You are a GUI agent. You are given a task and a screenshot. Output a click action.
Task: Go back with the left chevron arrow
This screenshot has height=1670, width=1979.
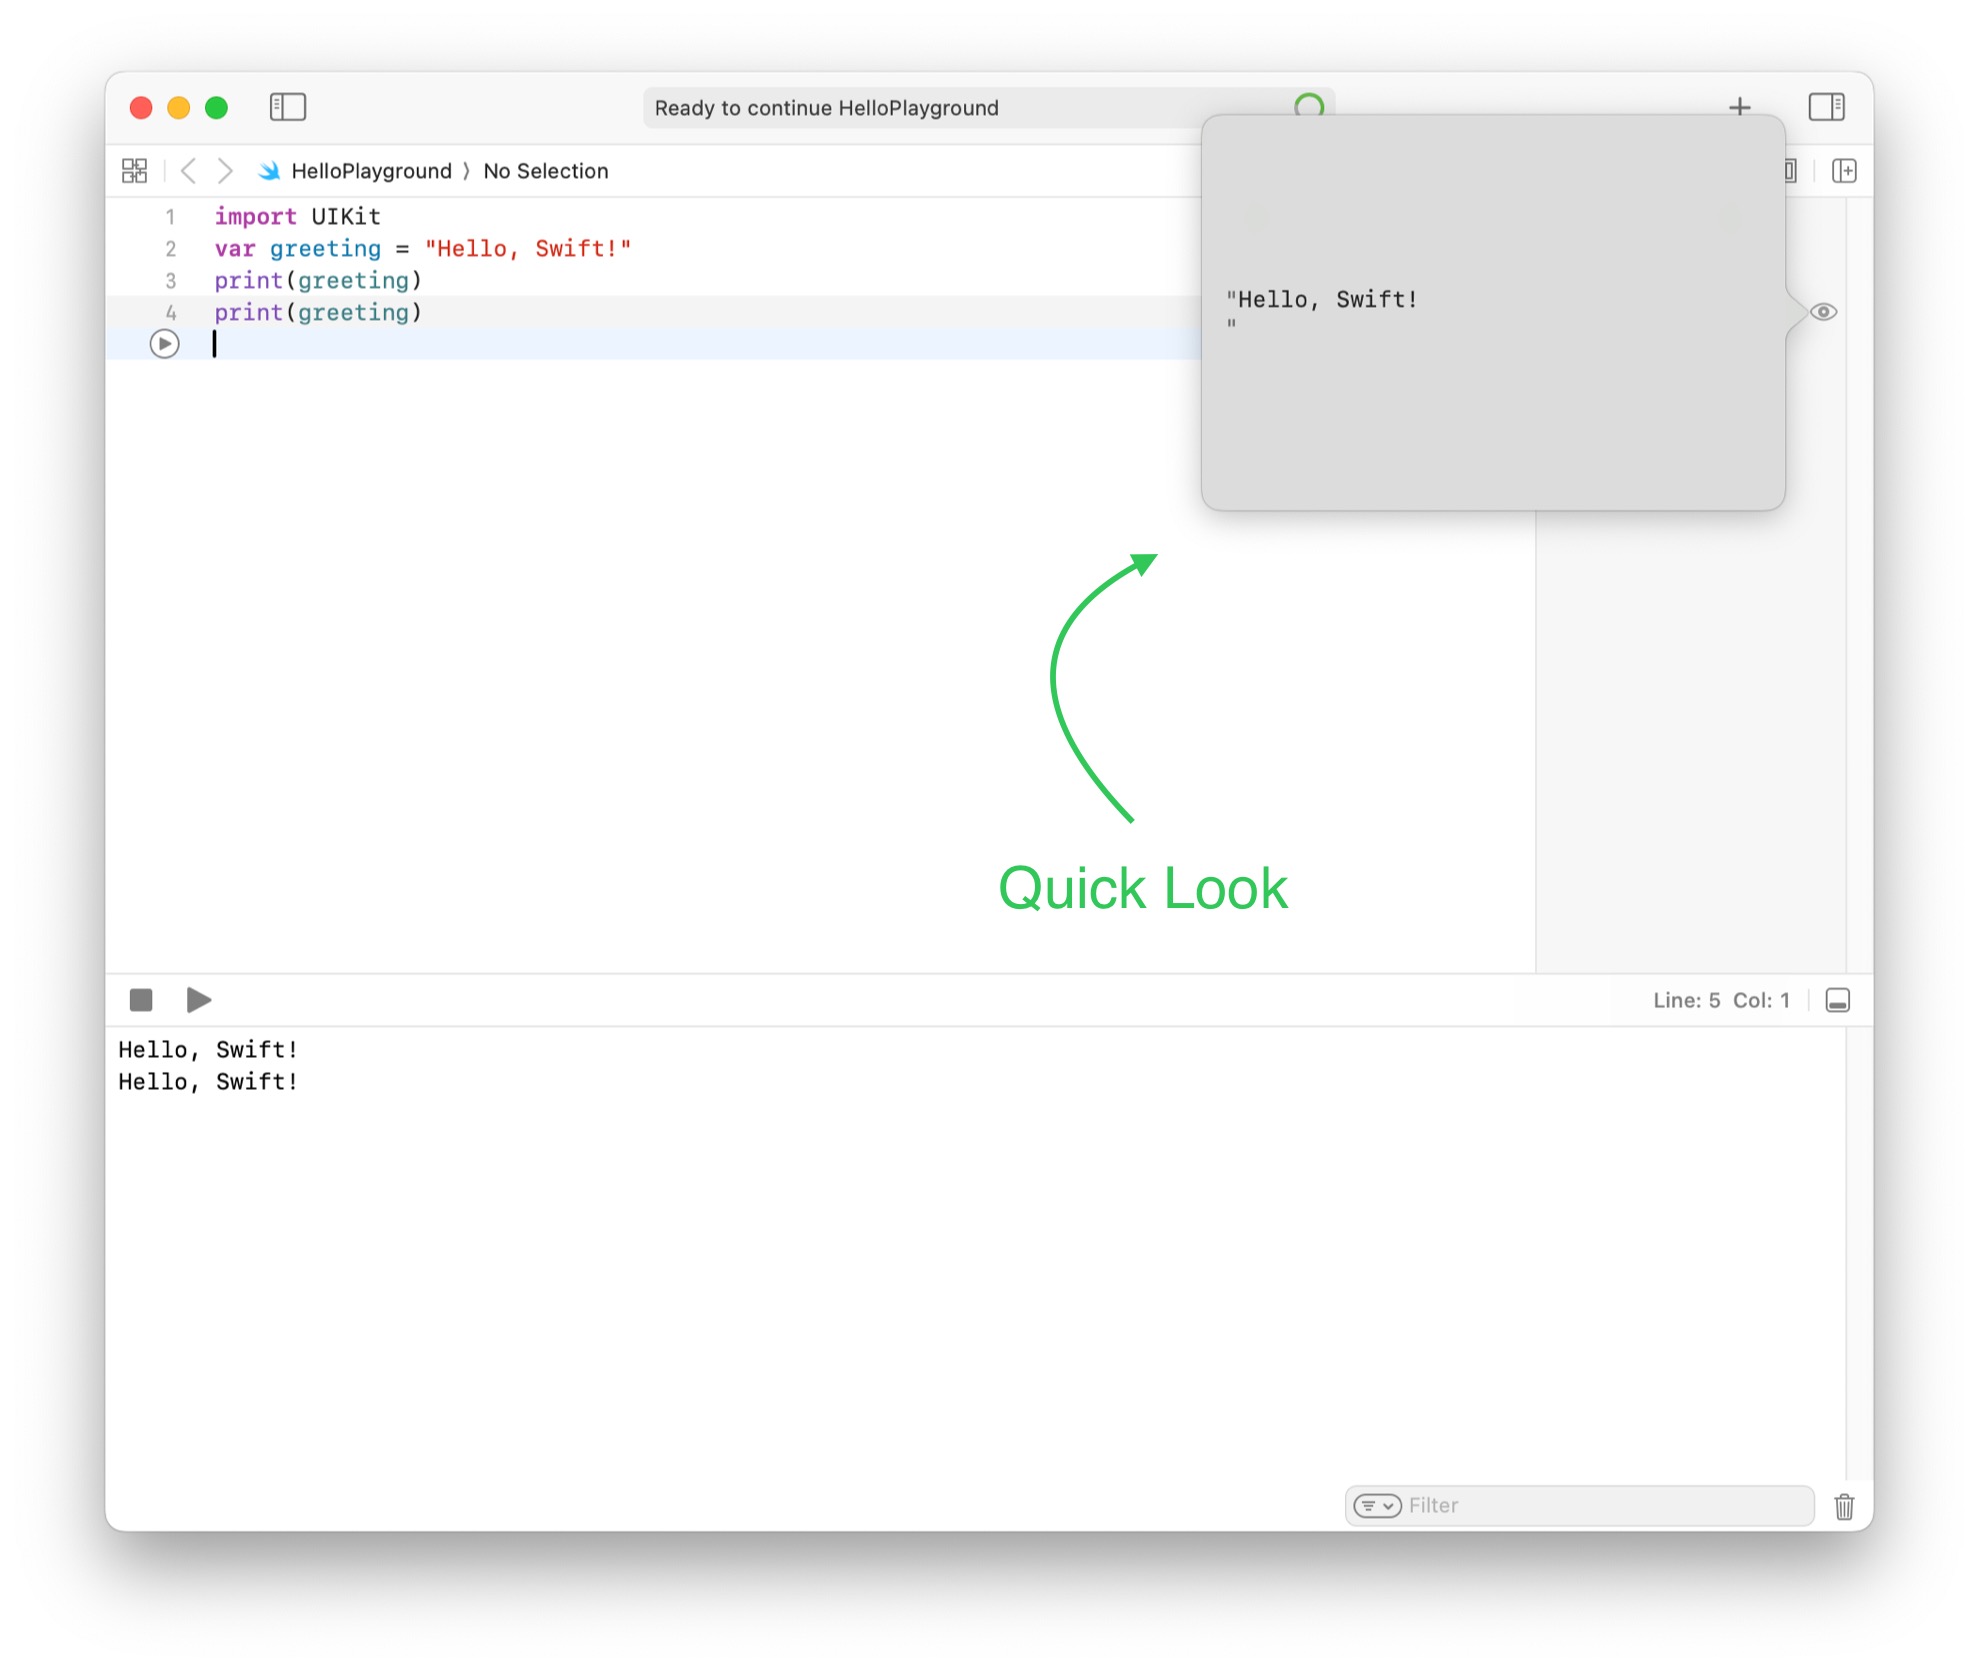[188, 171]
